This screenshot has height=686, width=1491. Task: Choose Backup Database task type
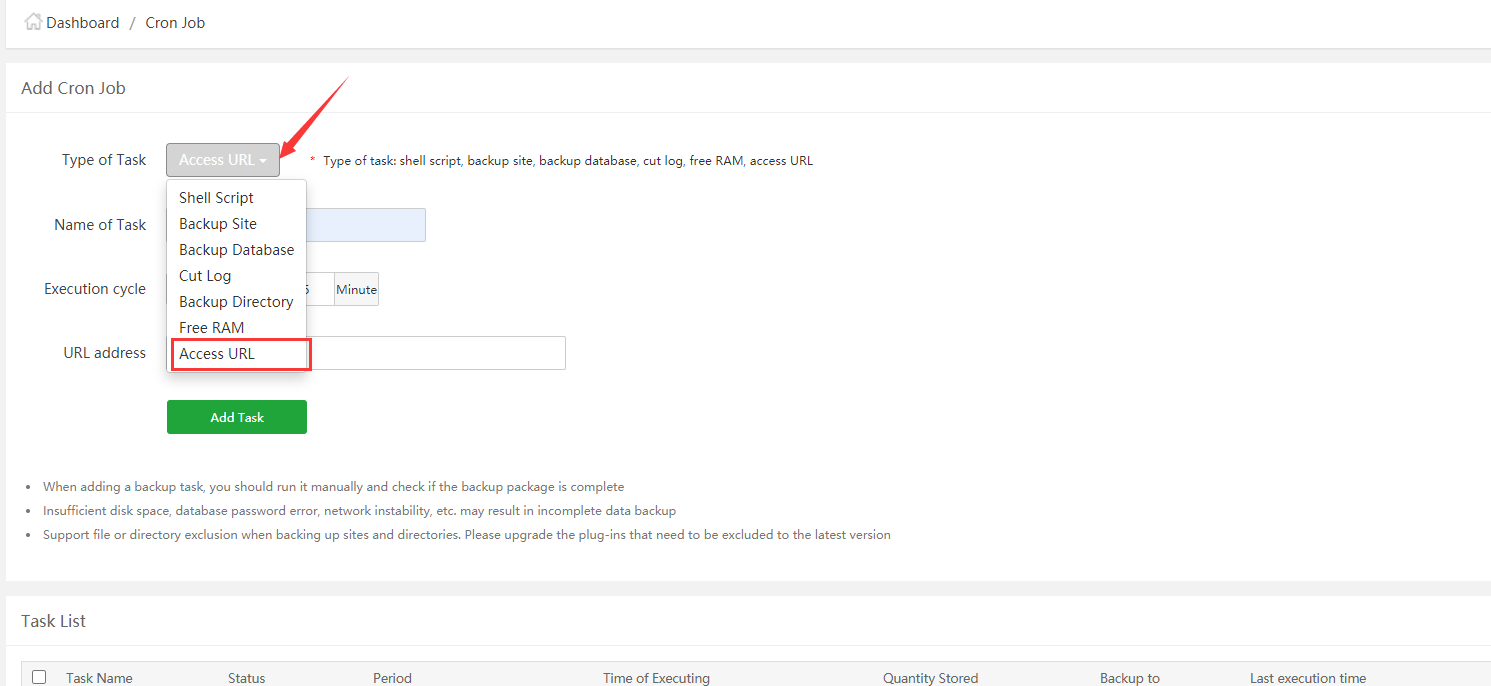pos(236,250)
